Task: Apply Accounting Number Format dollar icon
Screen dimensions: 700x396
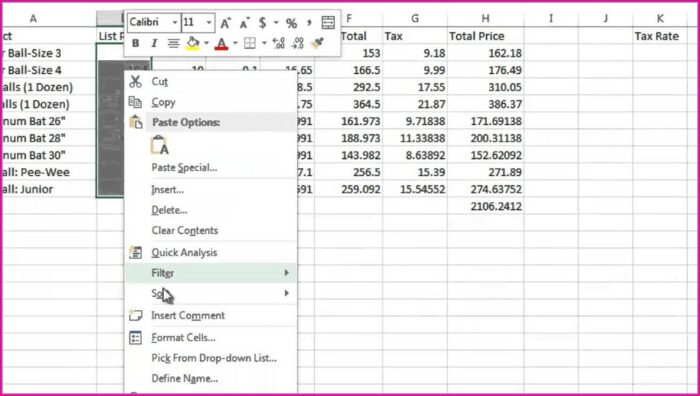Action: tap(262, 23)
